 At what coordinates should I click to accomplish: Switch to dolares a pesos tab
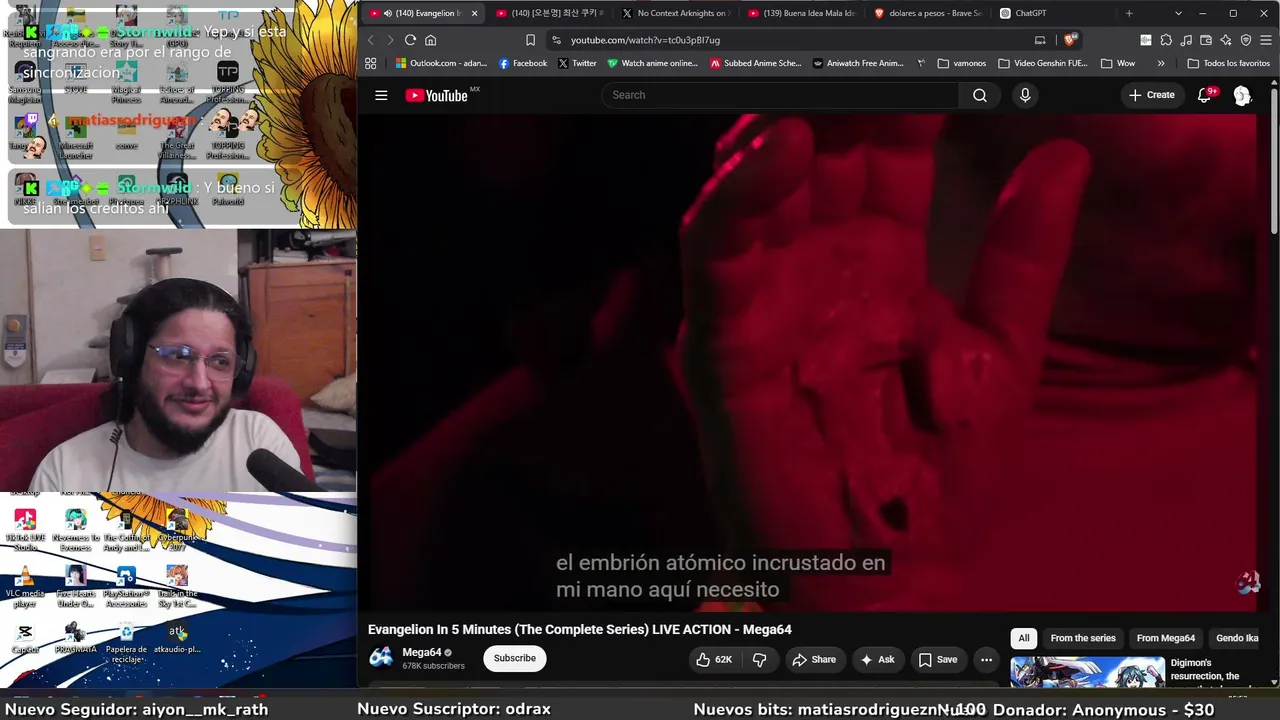(927, 13)
